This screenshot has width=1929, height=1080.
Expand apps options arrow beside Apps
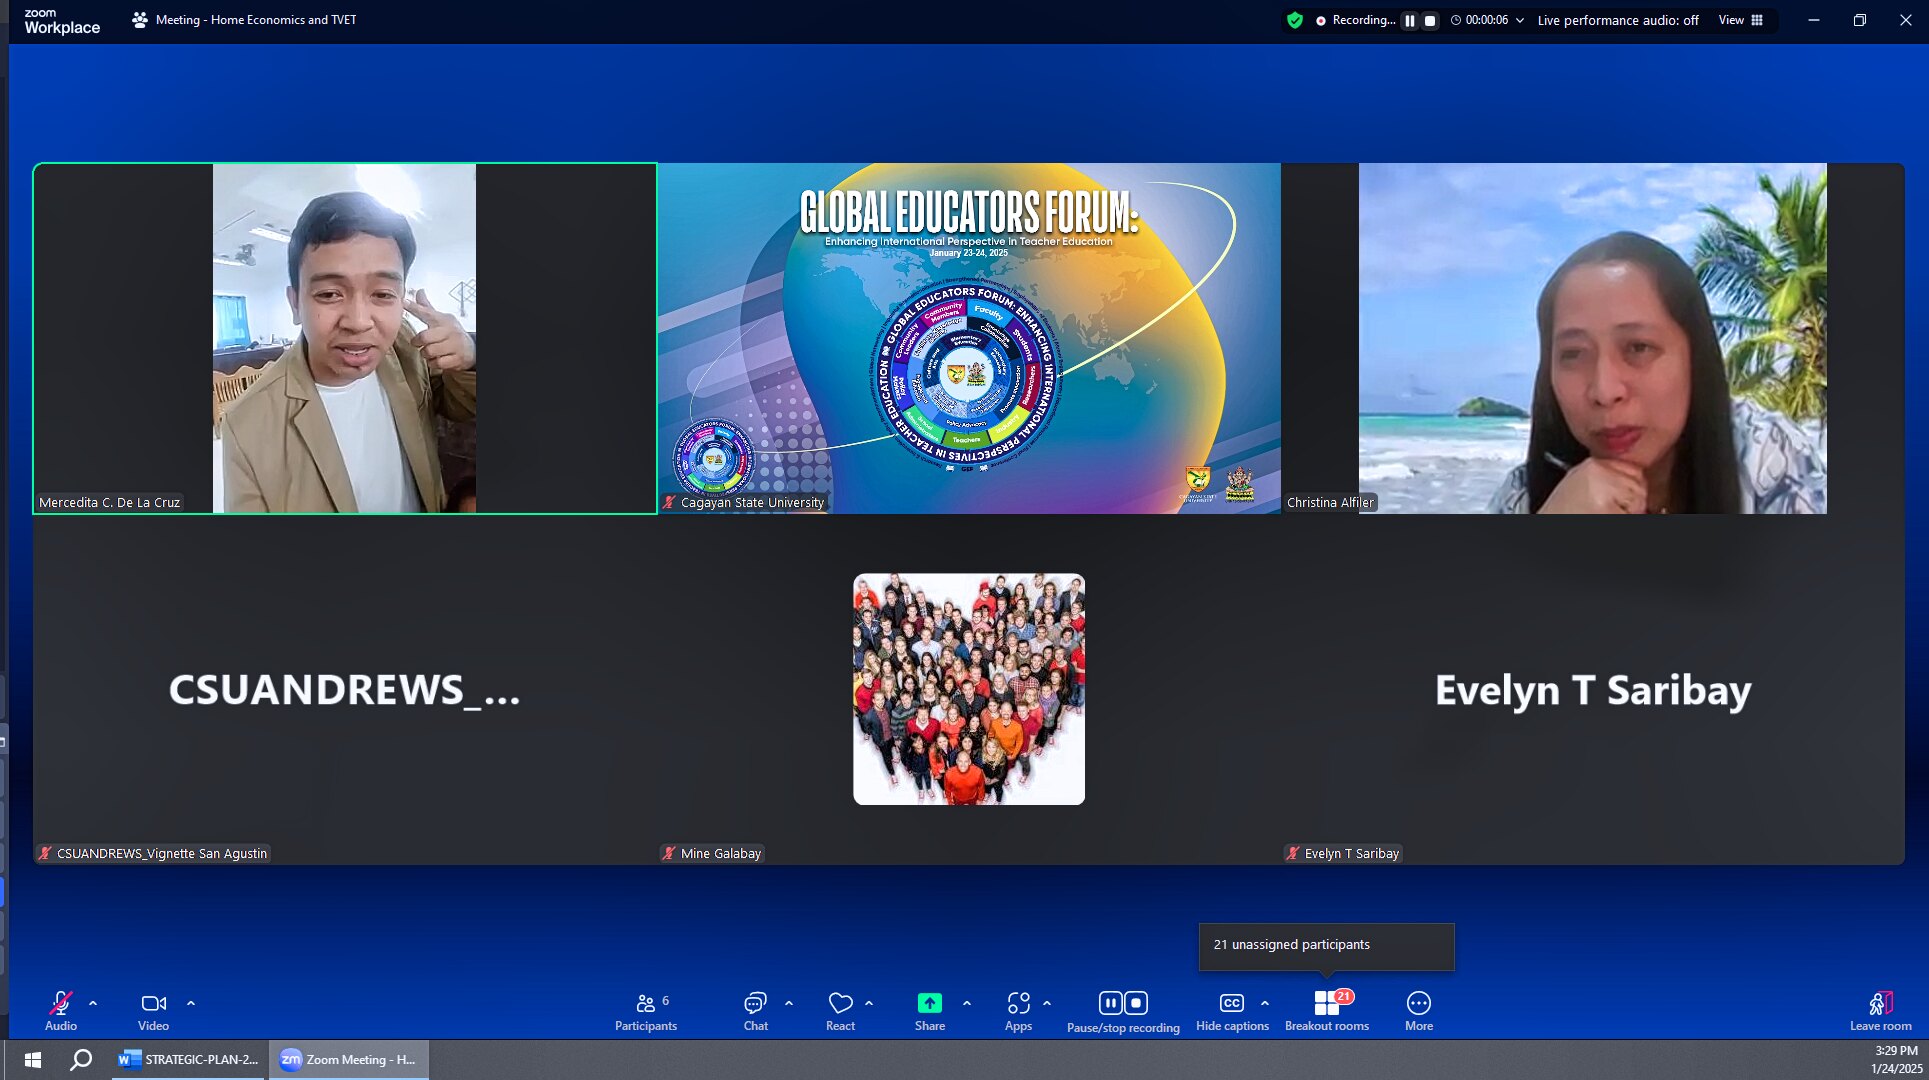(1047, 1003)
